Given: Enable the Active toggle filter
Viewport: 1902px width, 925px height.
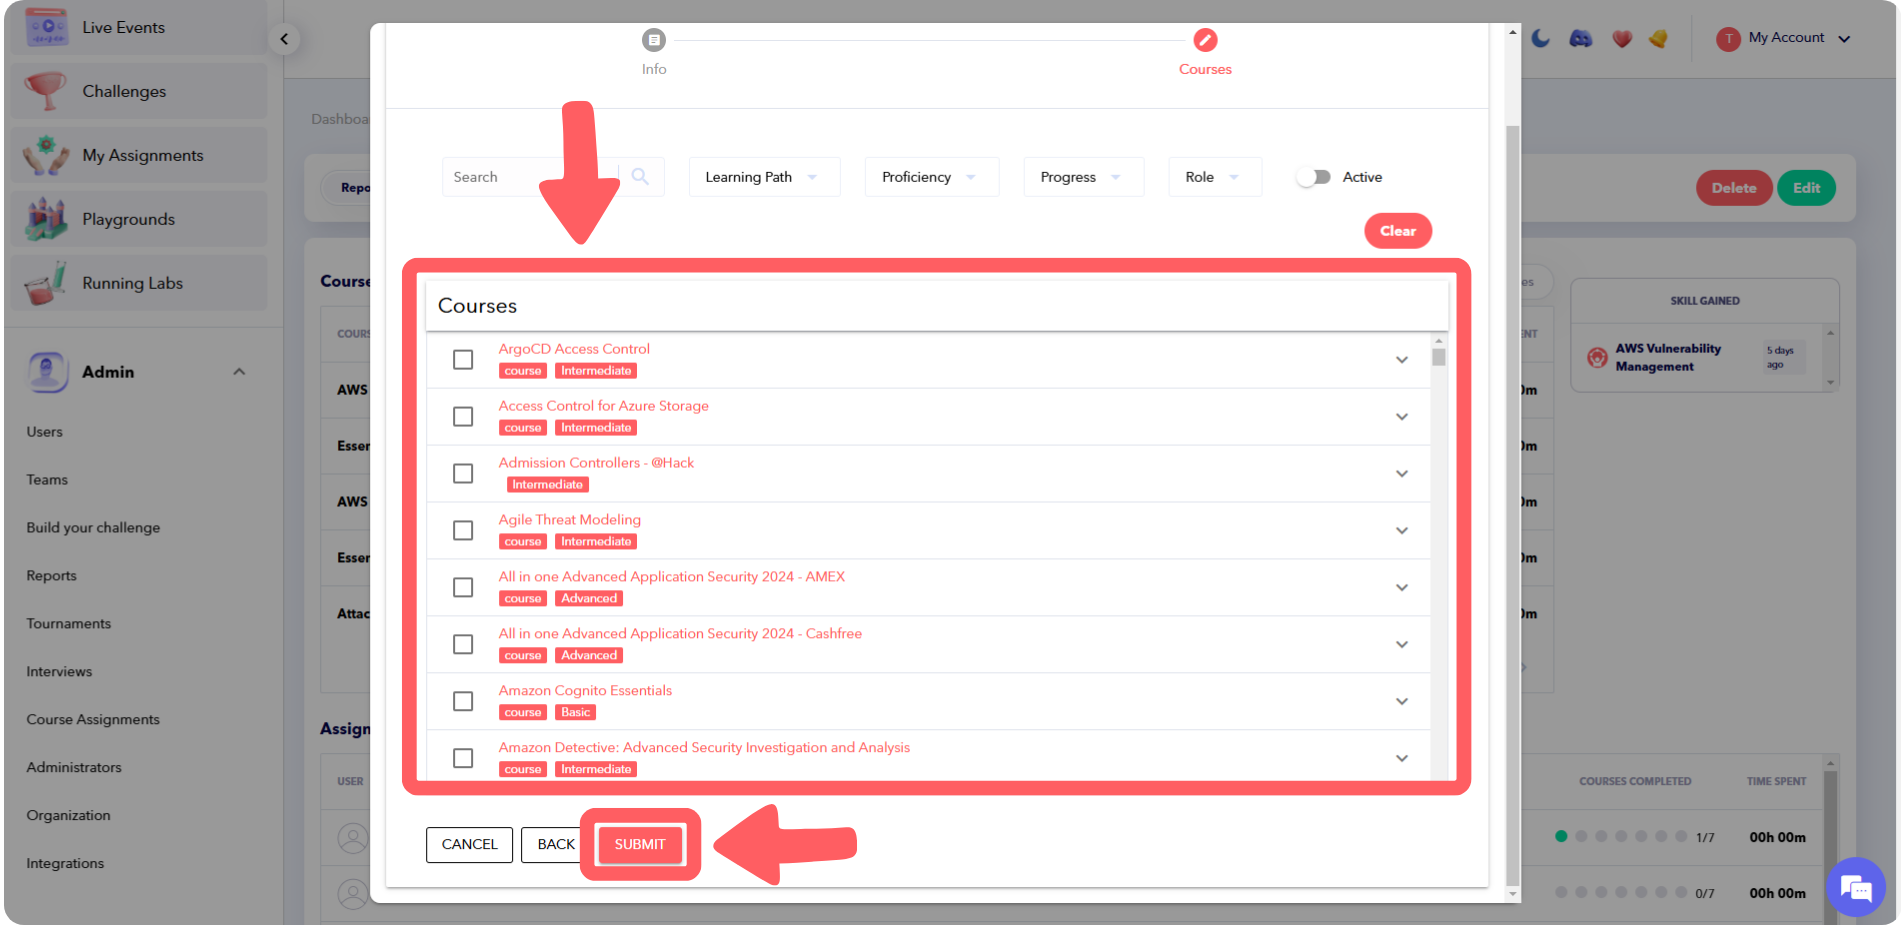Looking at the screenshot, I should (x=1314, y=176).
